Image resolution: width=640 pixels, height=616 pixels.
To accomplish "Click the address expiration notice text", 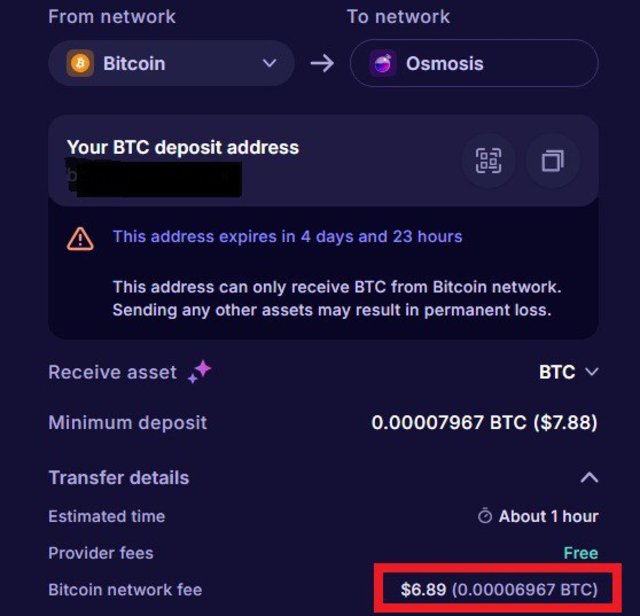I will 287,237.
